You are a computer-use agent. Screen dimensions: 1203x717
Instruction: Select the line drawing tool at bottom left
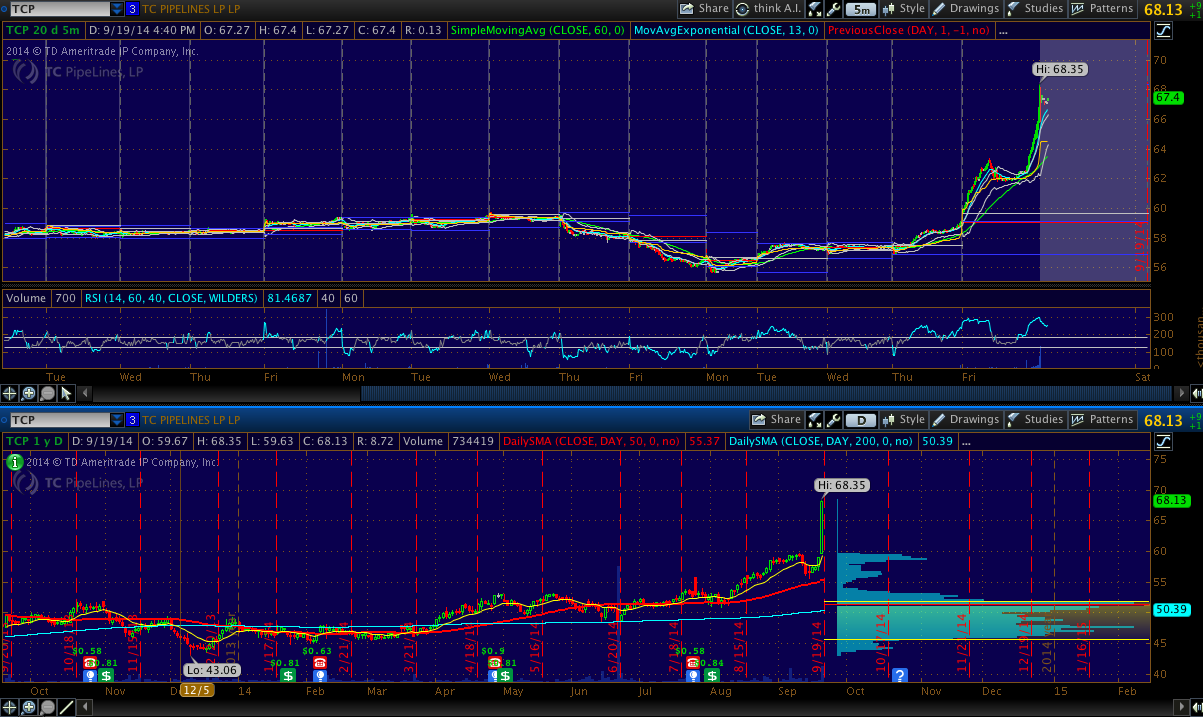tap(66, 707)
